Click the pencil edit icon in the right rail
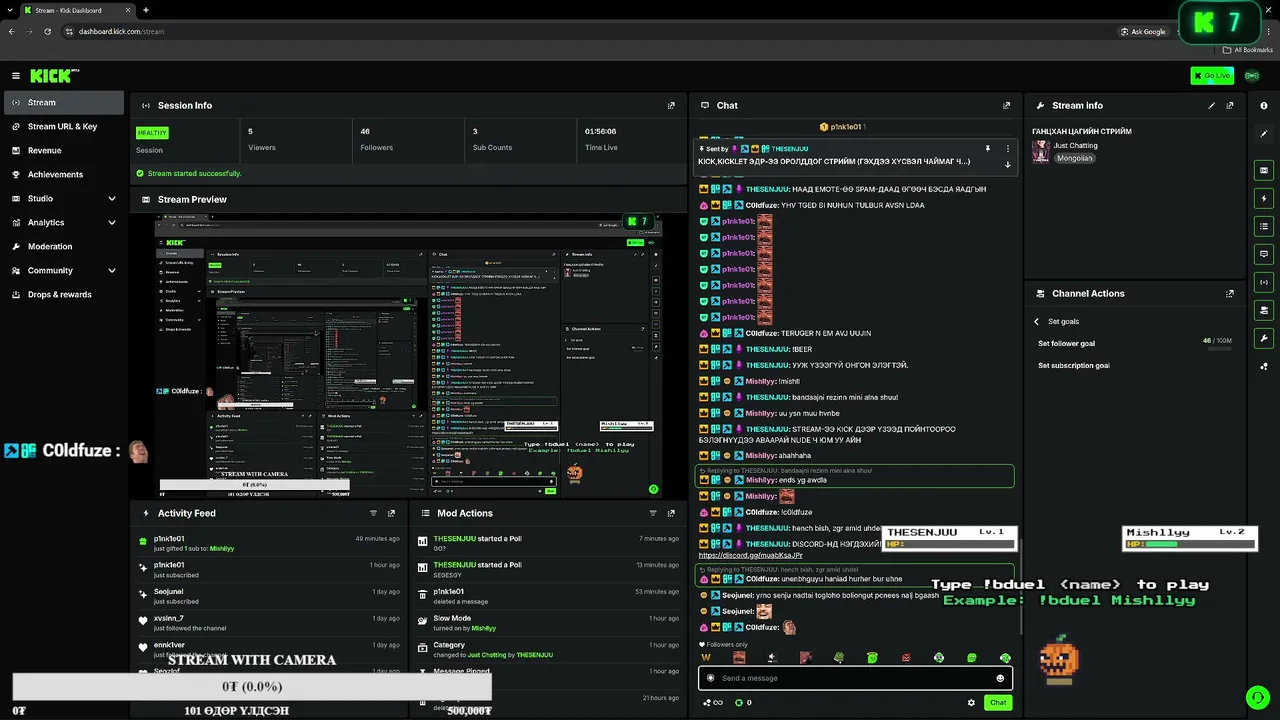Screen dimensions: 1280x720 coord(1264,133)
